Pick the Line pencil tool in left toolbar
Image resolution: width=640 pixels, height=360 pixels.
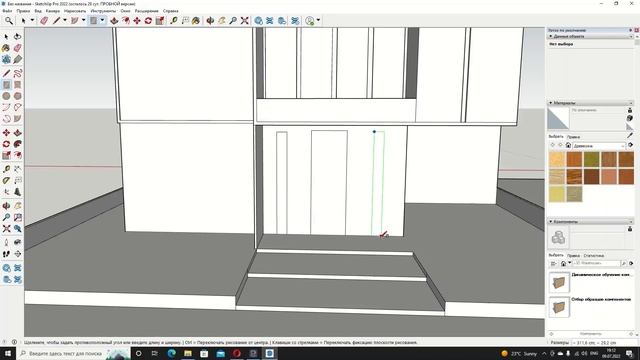coord(6,73)
